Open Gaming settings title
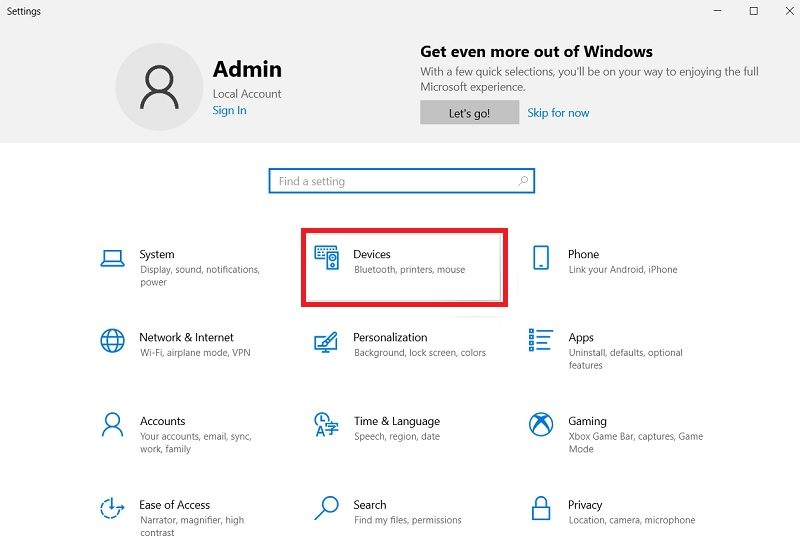This screenshot has height=550, width=800. coord(587,421)
